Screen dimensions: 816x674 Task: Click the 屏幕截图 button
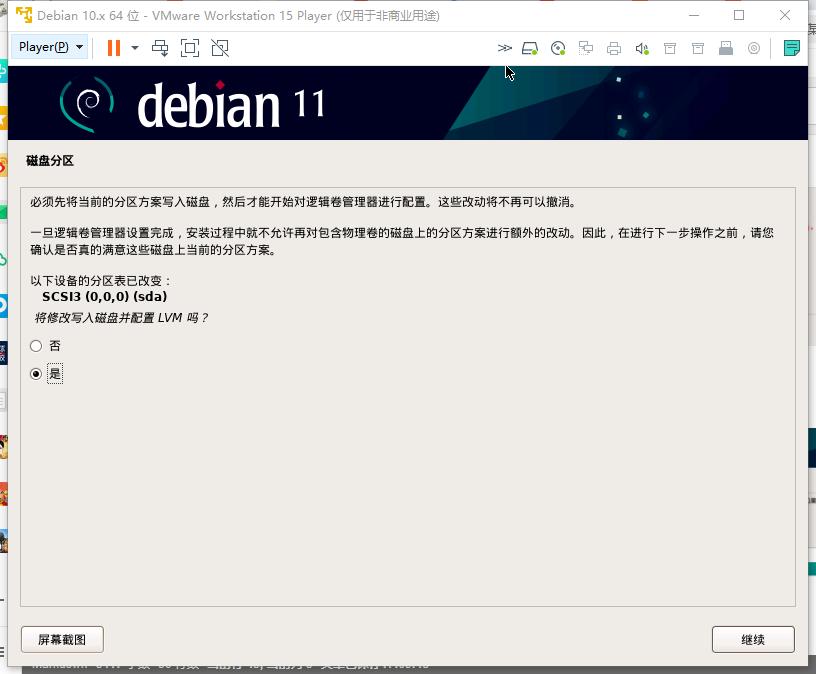point(62,640)
